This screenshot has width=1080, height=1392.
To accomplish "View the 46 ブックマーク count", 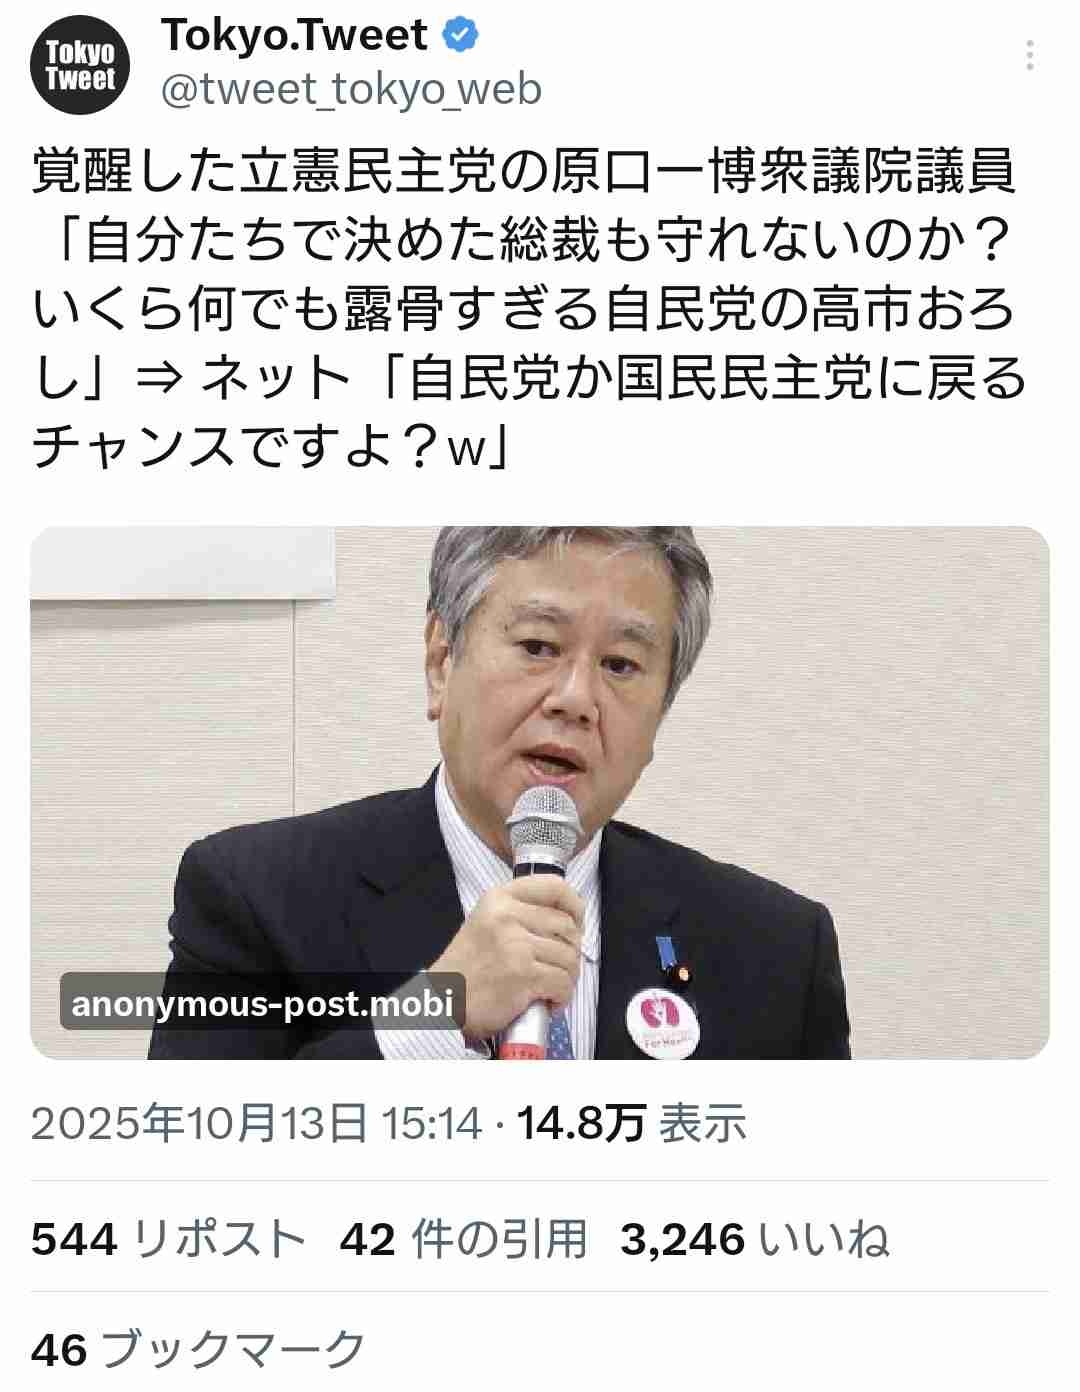I will tap(198, 1349).
